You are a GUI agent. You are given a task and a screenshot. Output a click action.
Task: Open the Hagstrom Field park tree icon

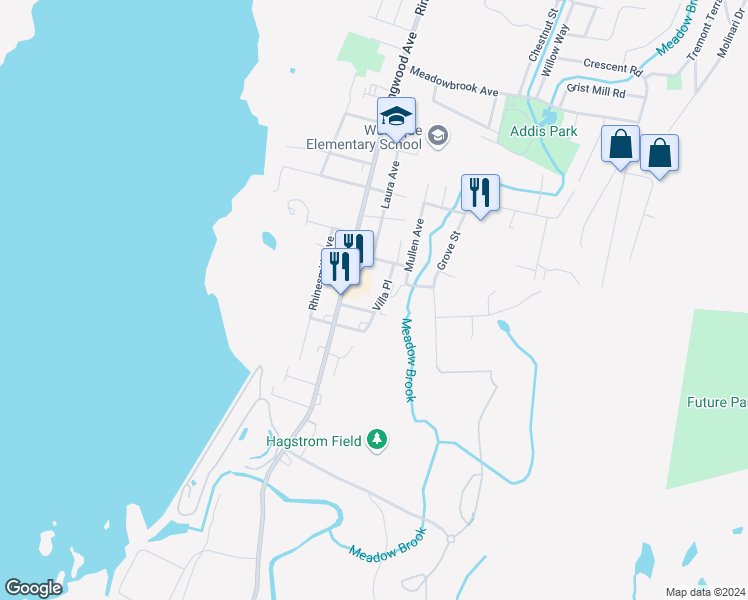click(x=377, y=440)
